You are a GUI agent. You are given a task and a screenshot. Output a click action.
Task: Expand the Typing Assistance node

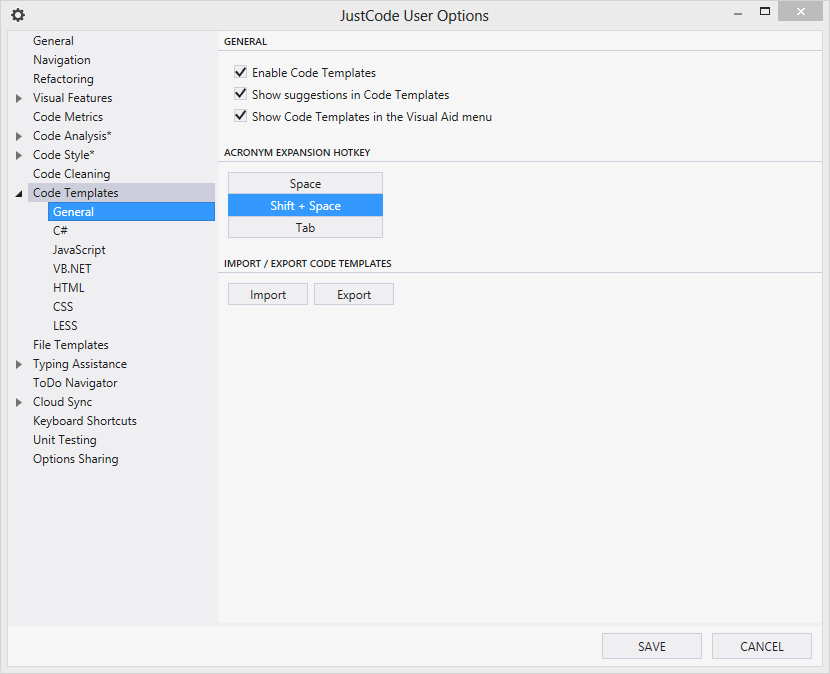pos(19,364)
